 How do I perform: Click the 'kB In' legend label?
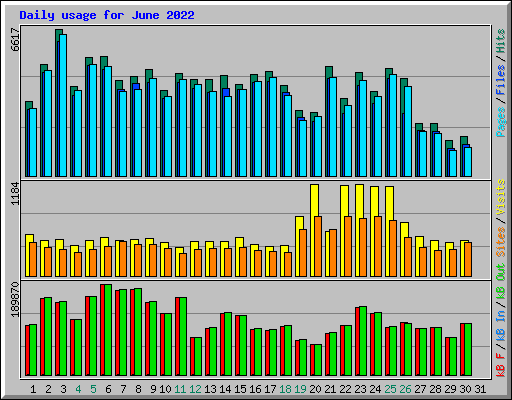(501, 326)
